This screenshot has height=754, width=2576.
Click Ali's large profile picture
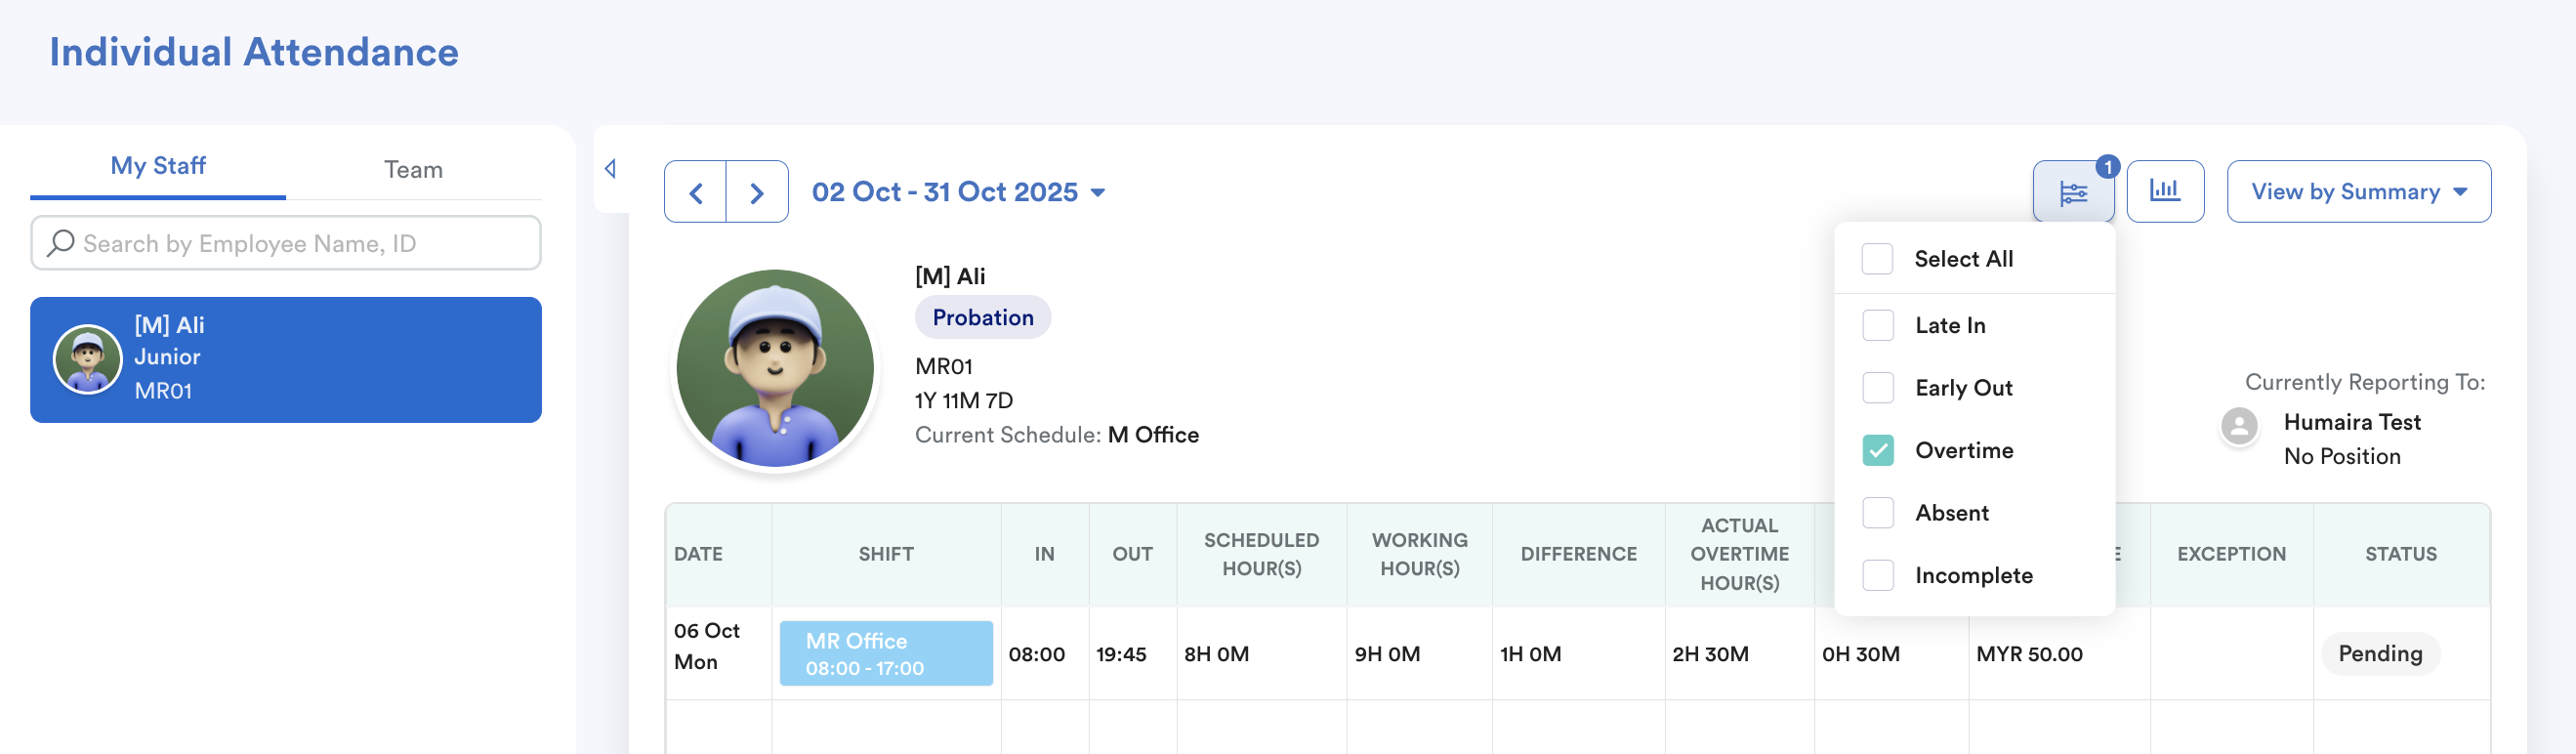click(775, 368)
